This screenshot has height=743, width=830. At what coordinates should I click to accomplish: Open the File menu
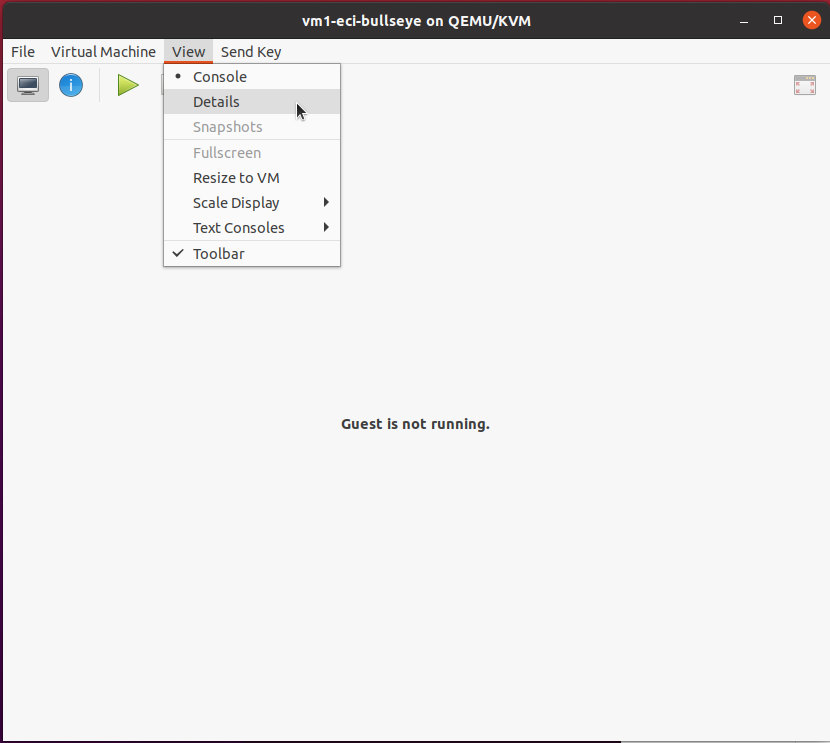pos(23,52)
